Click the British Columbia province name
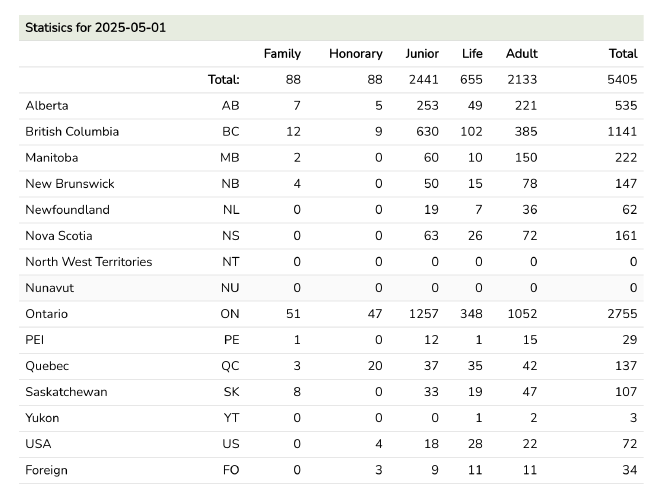This screenshot has width=660, height=496. (72, 131)
